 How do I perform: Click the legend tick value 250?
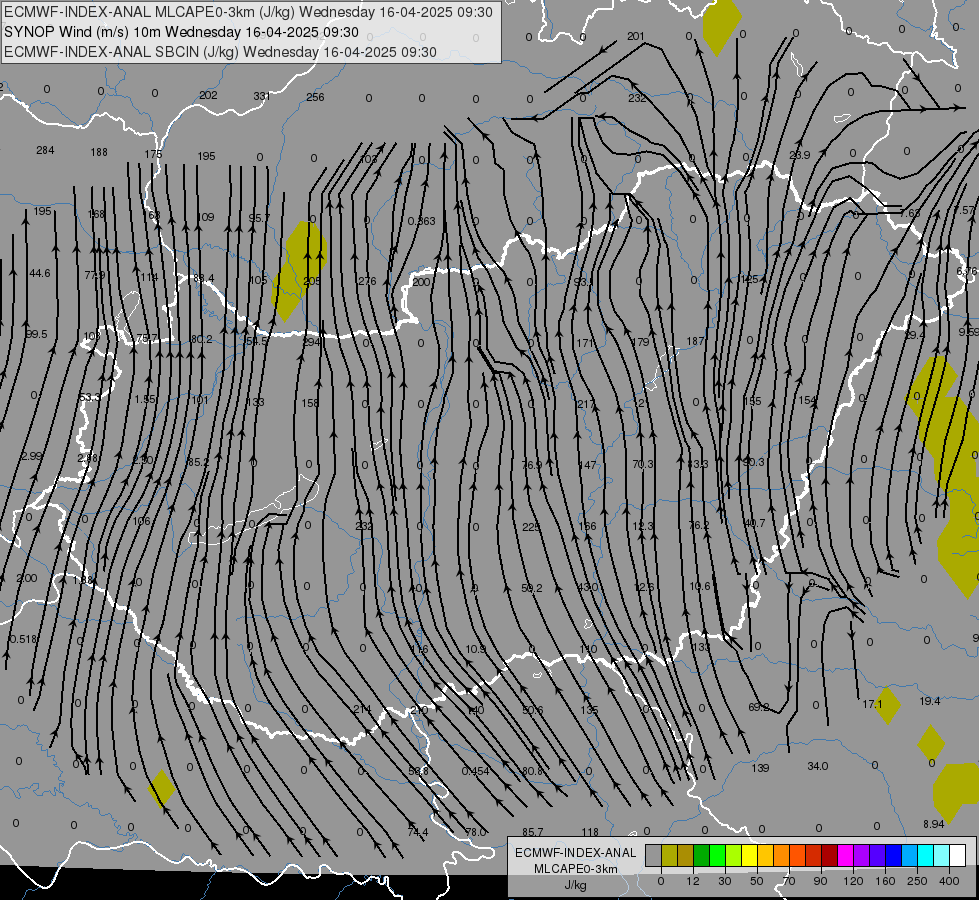917,881
